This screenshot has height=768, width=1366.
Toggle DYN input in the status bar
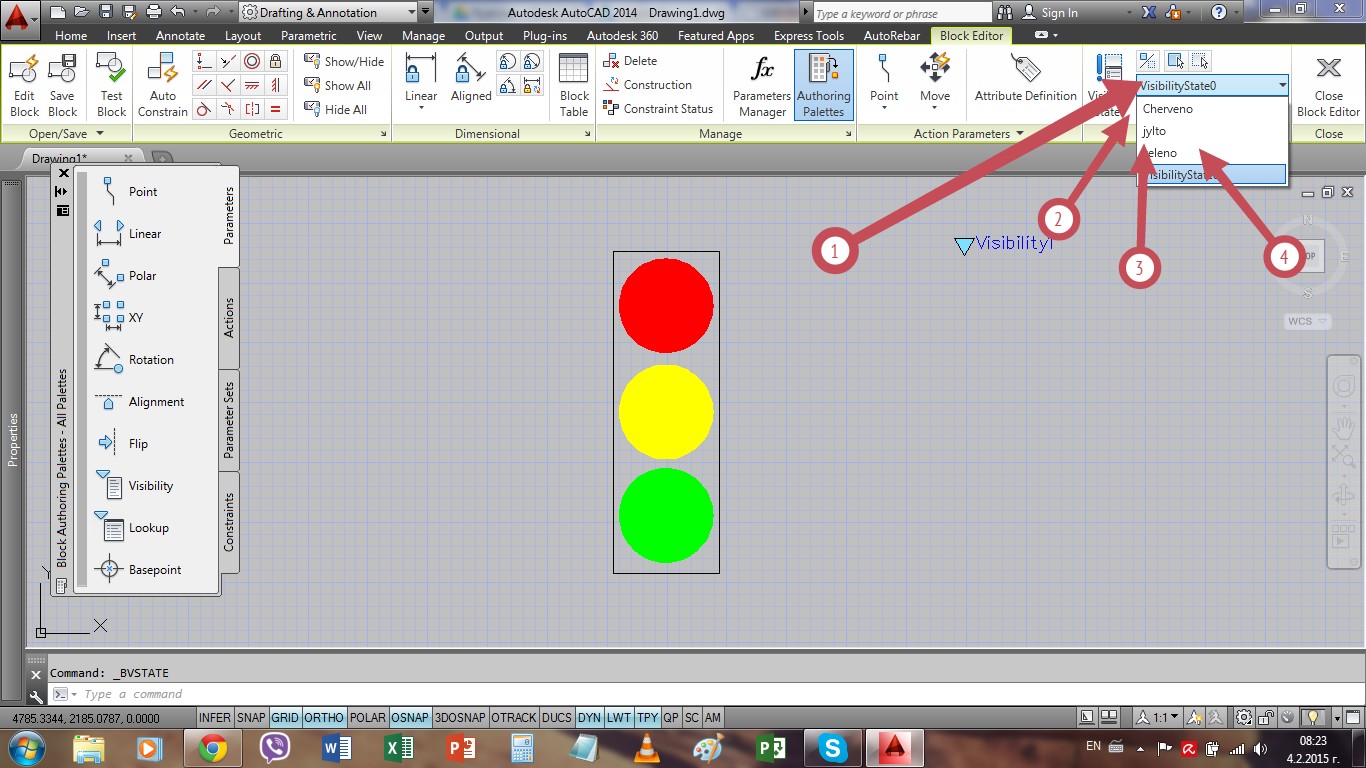coord(590,717)
